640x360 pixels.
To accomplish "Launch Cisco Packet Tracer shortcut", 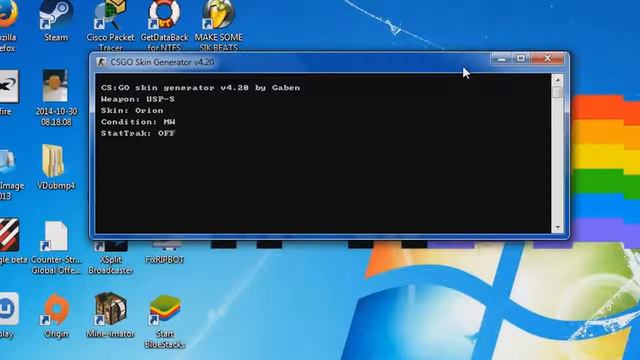I will (x=110, y=24).
